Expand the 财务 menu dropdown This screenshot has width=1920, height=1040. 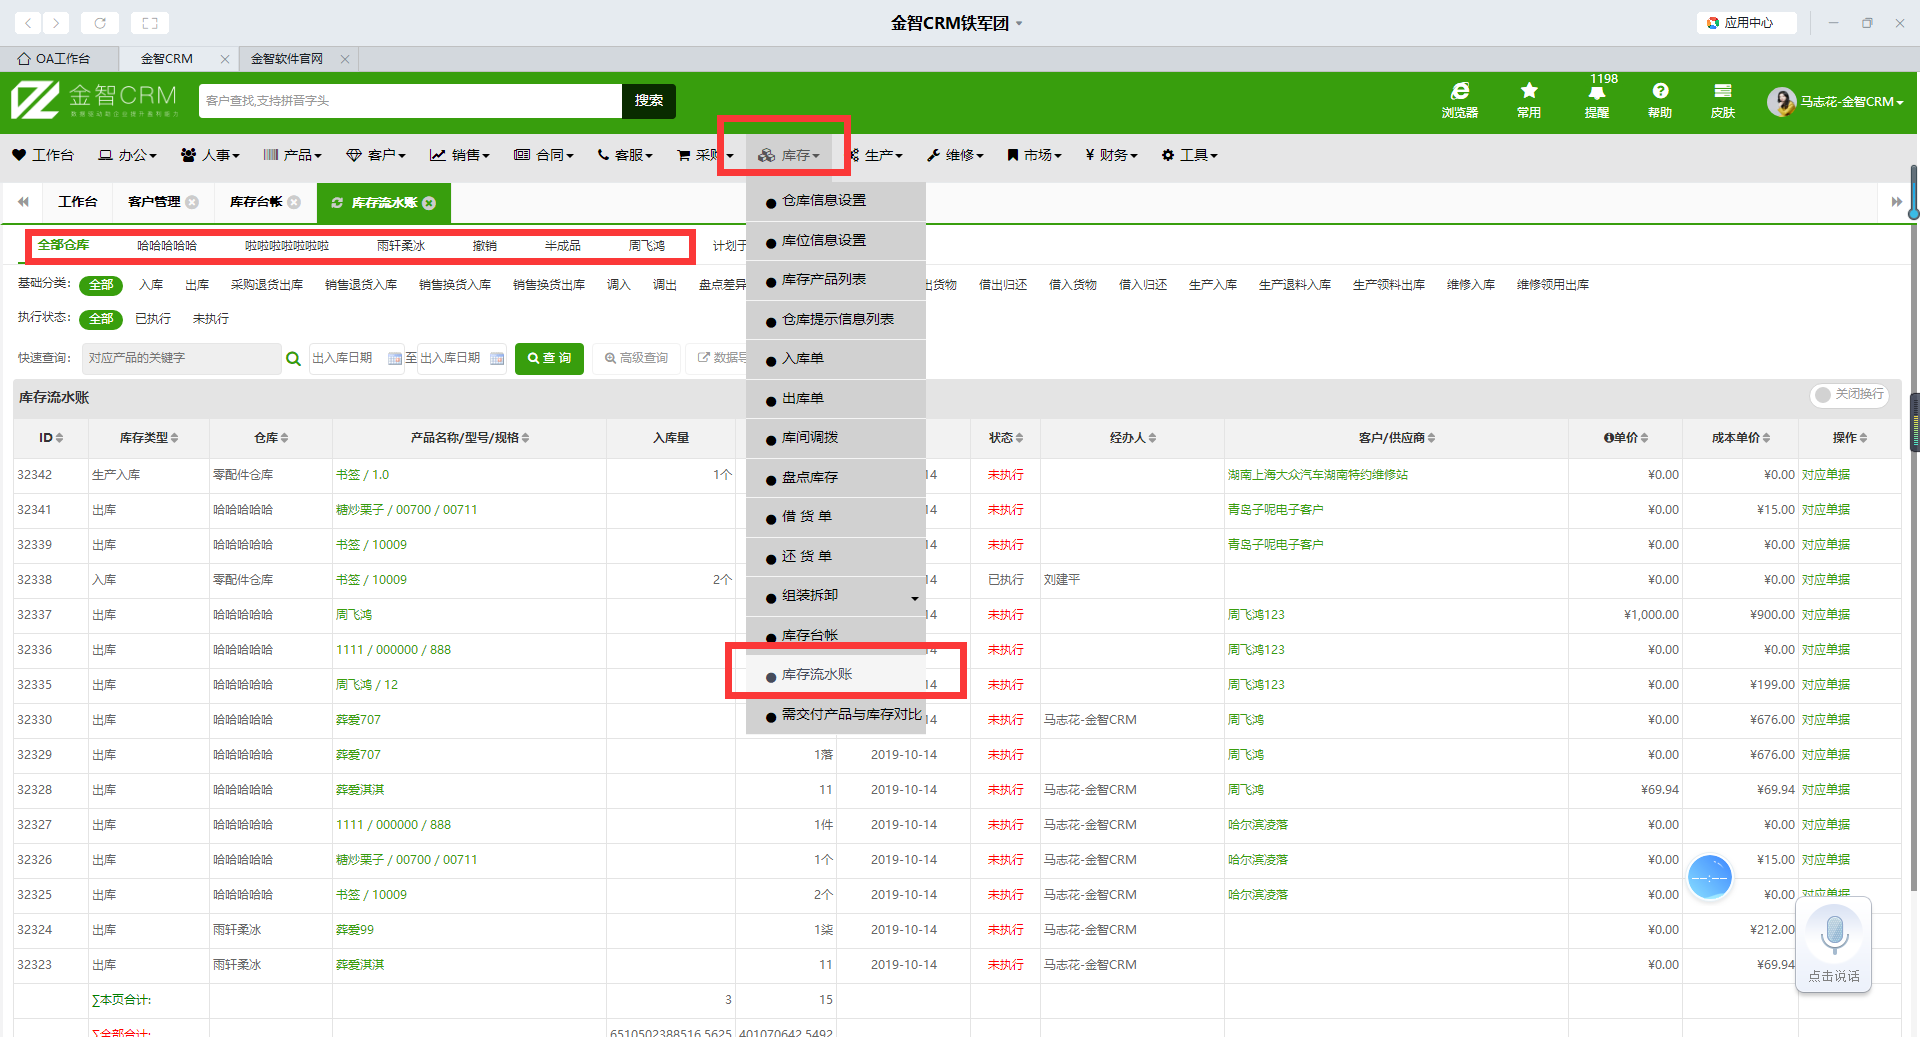pos(1112,155)
